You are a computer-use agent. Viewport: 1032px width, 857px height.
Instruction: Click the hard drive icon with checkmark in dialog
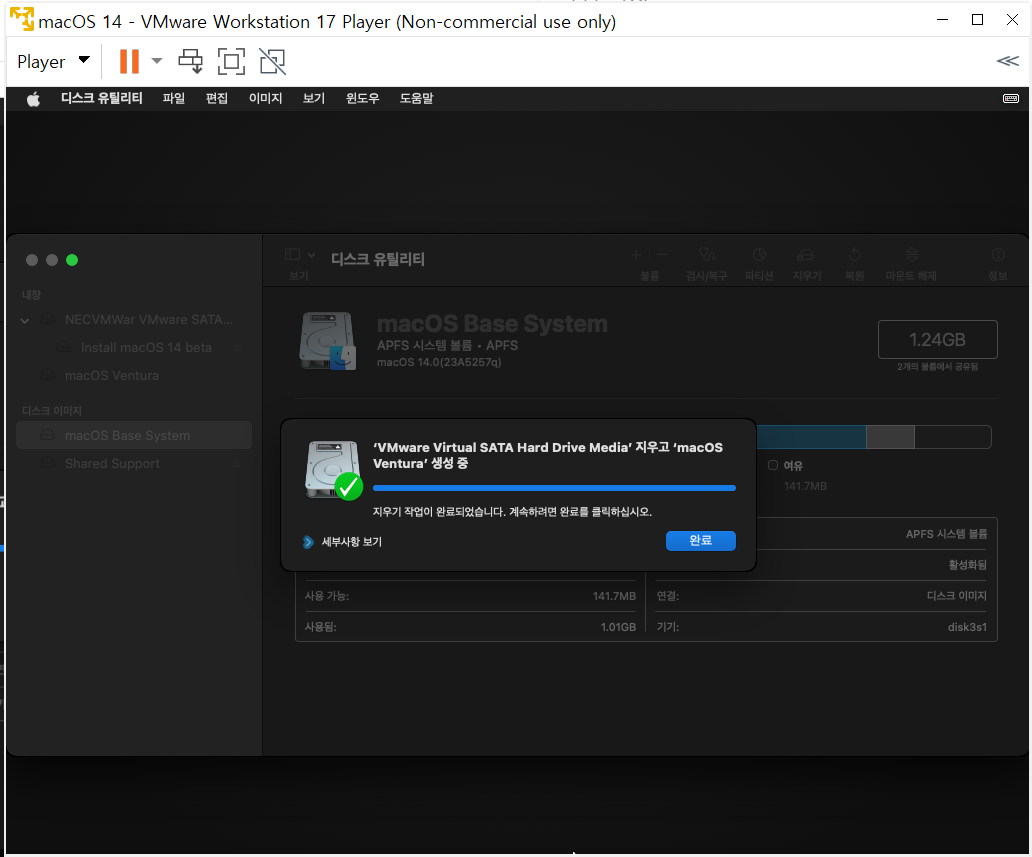(x=334, y=470)
